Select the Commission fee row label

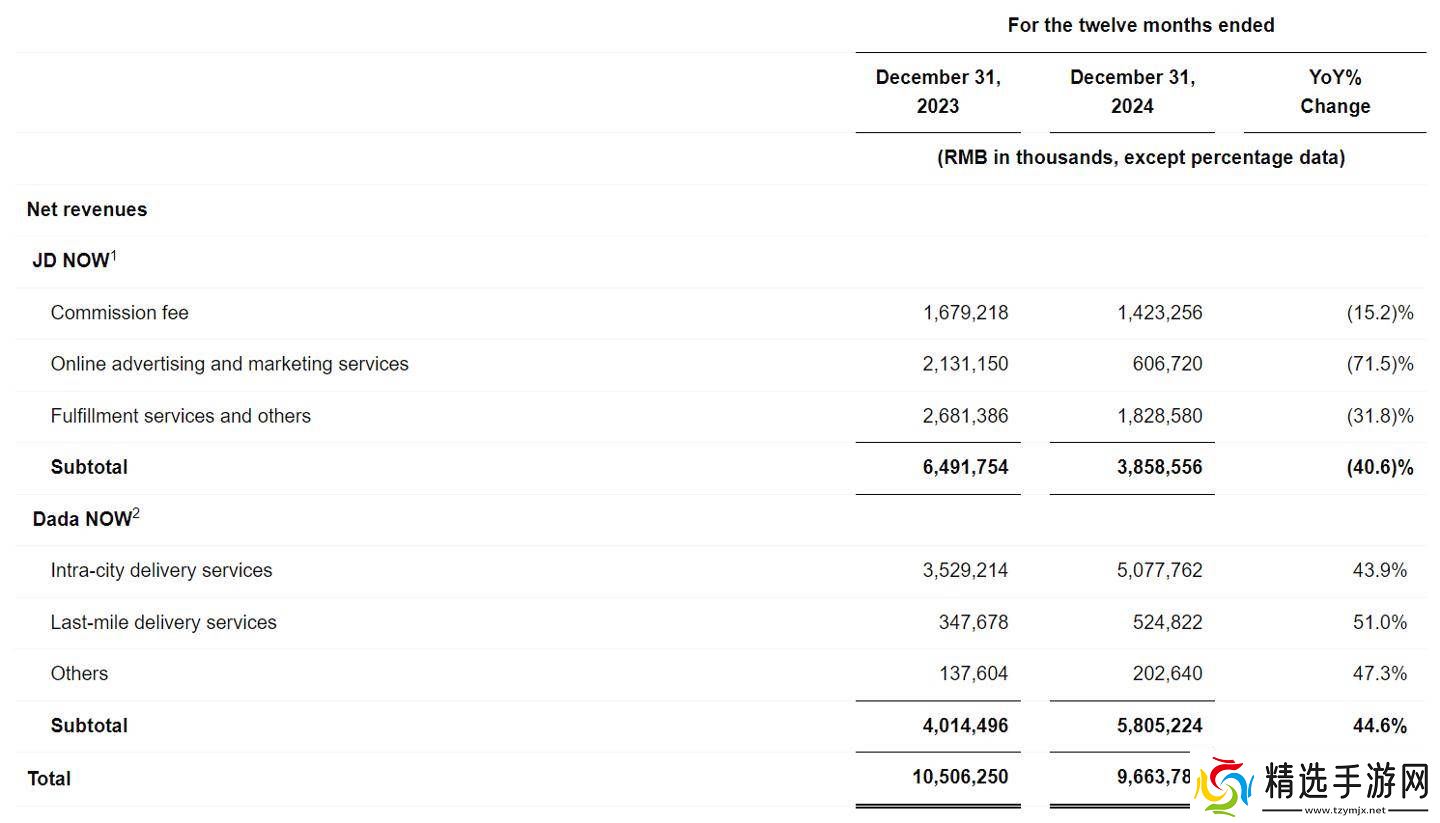(119, 312)
